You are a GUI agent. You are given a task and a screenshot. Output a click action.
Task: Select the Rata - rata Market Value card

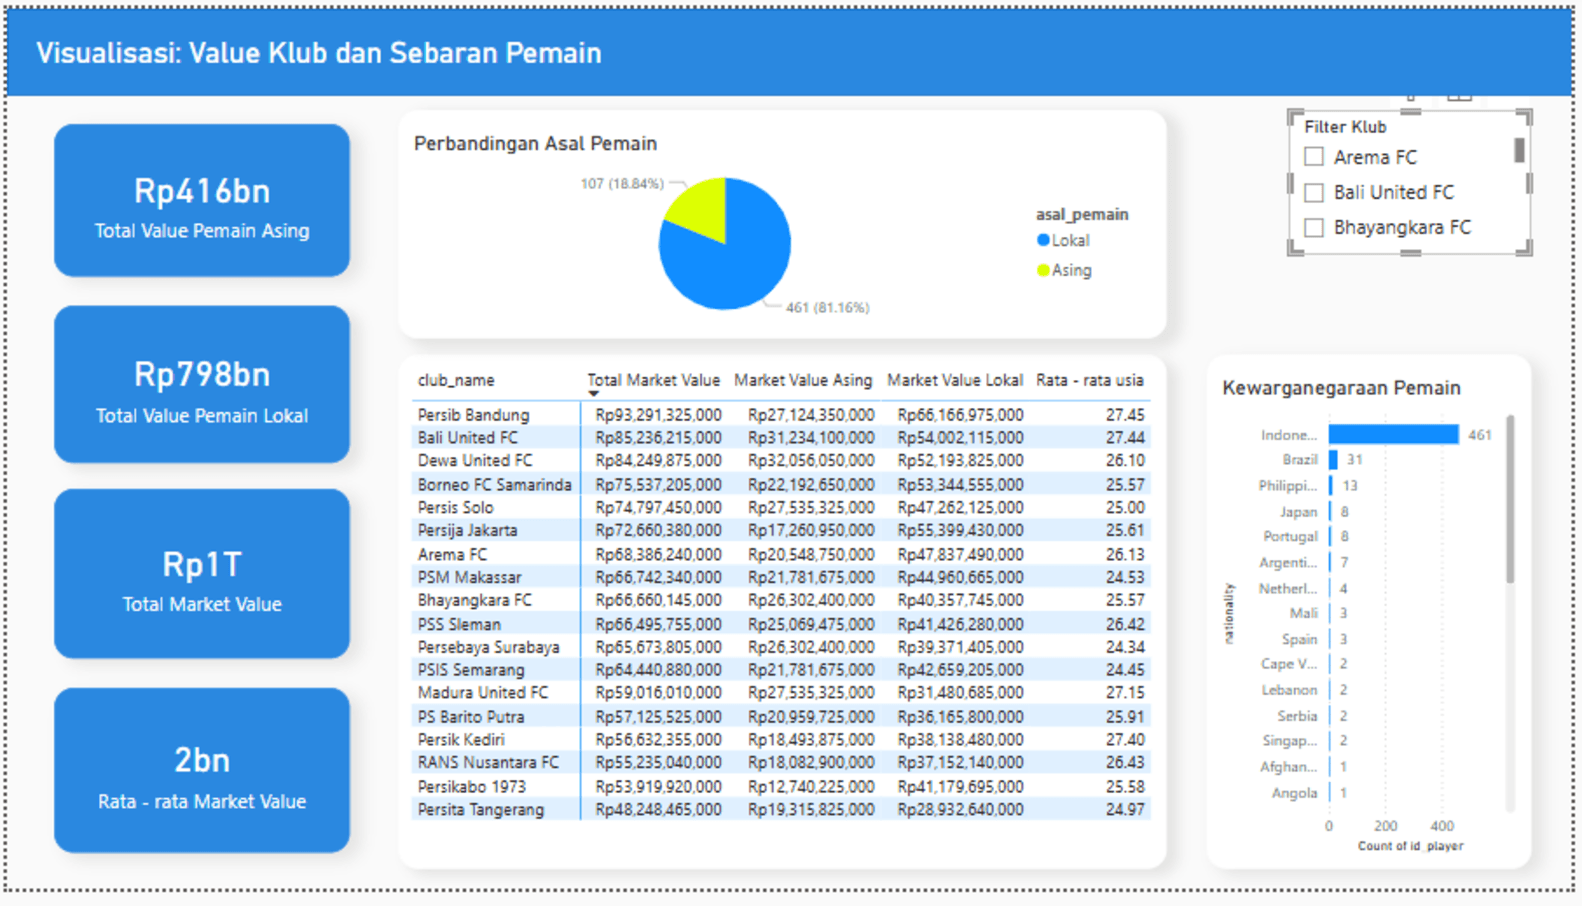(202, 770)
